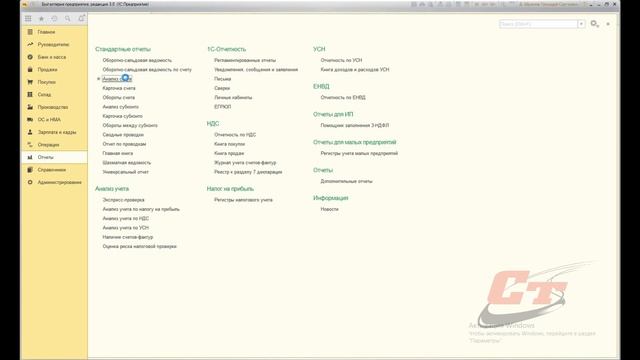Expand the search field dropdown arrow
Image resolution: width=640 pixels, height=360 pixels.
click(x=581, y=24)
